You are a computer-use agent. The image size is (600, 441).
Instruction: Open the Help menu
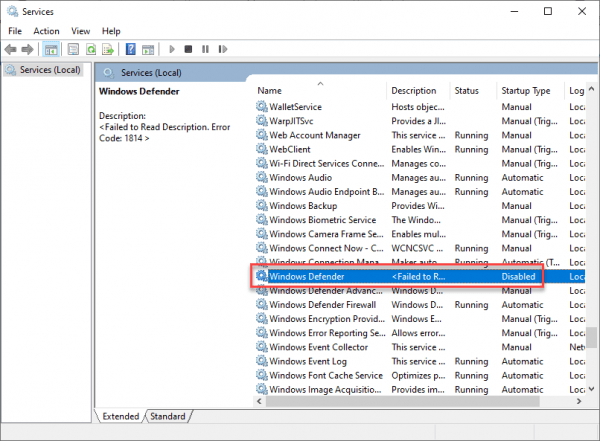111,31
